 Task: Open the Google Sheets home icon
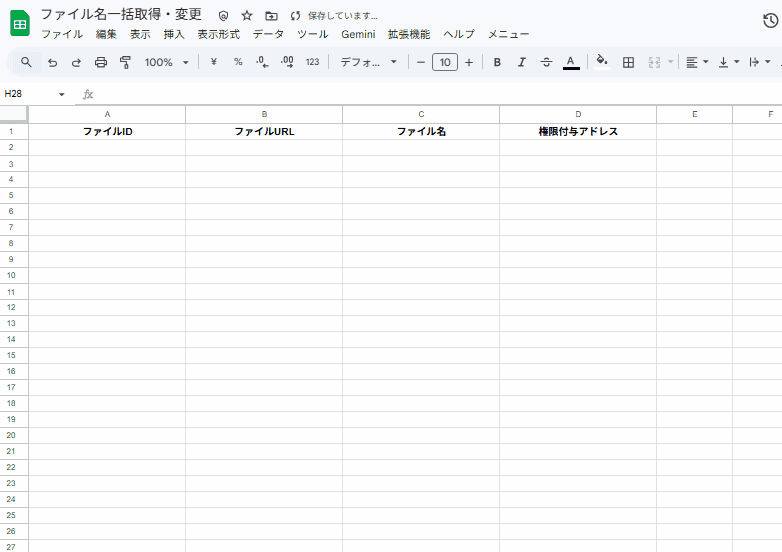pos(20,23)
